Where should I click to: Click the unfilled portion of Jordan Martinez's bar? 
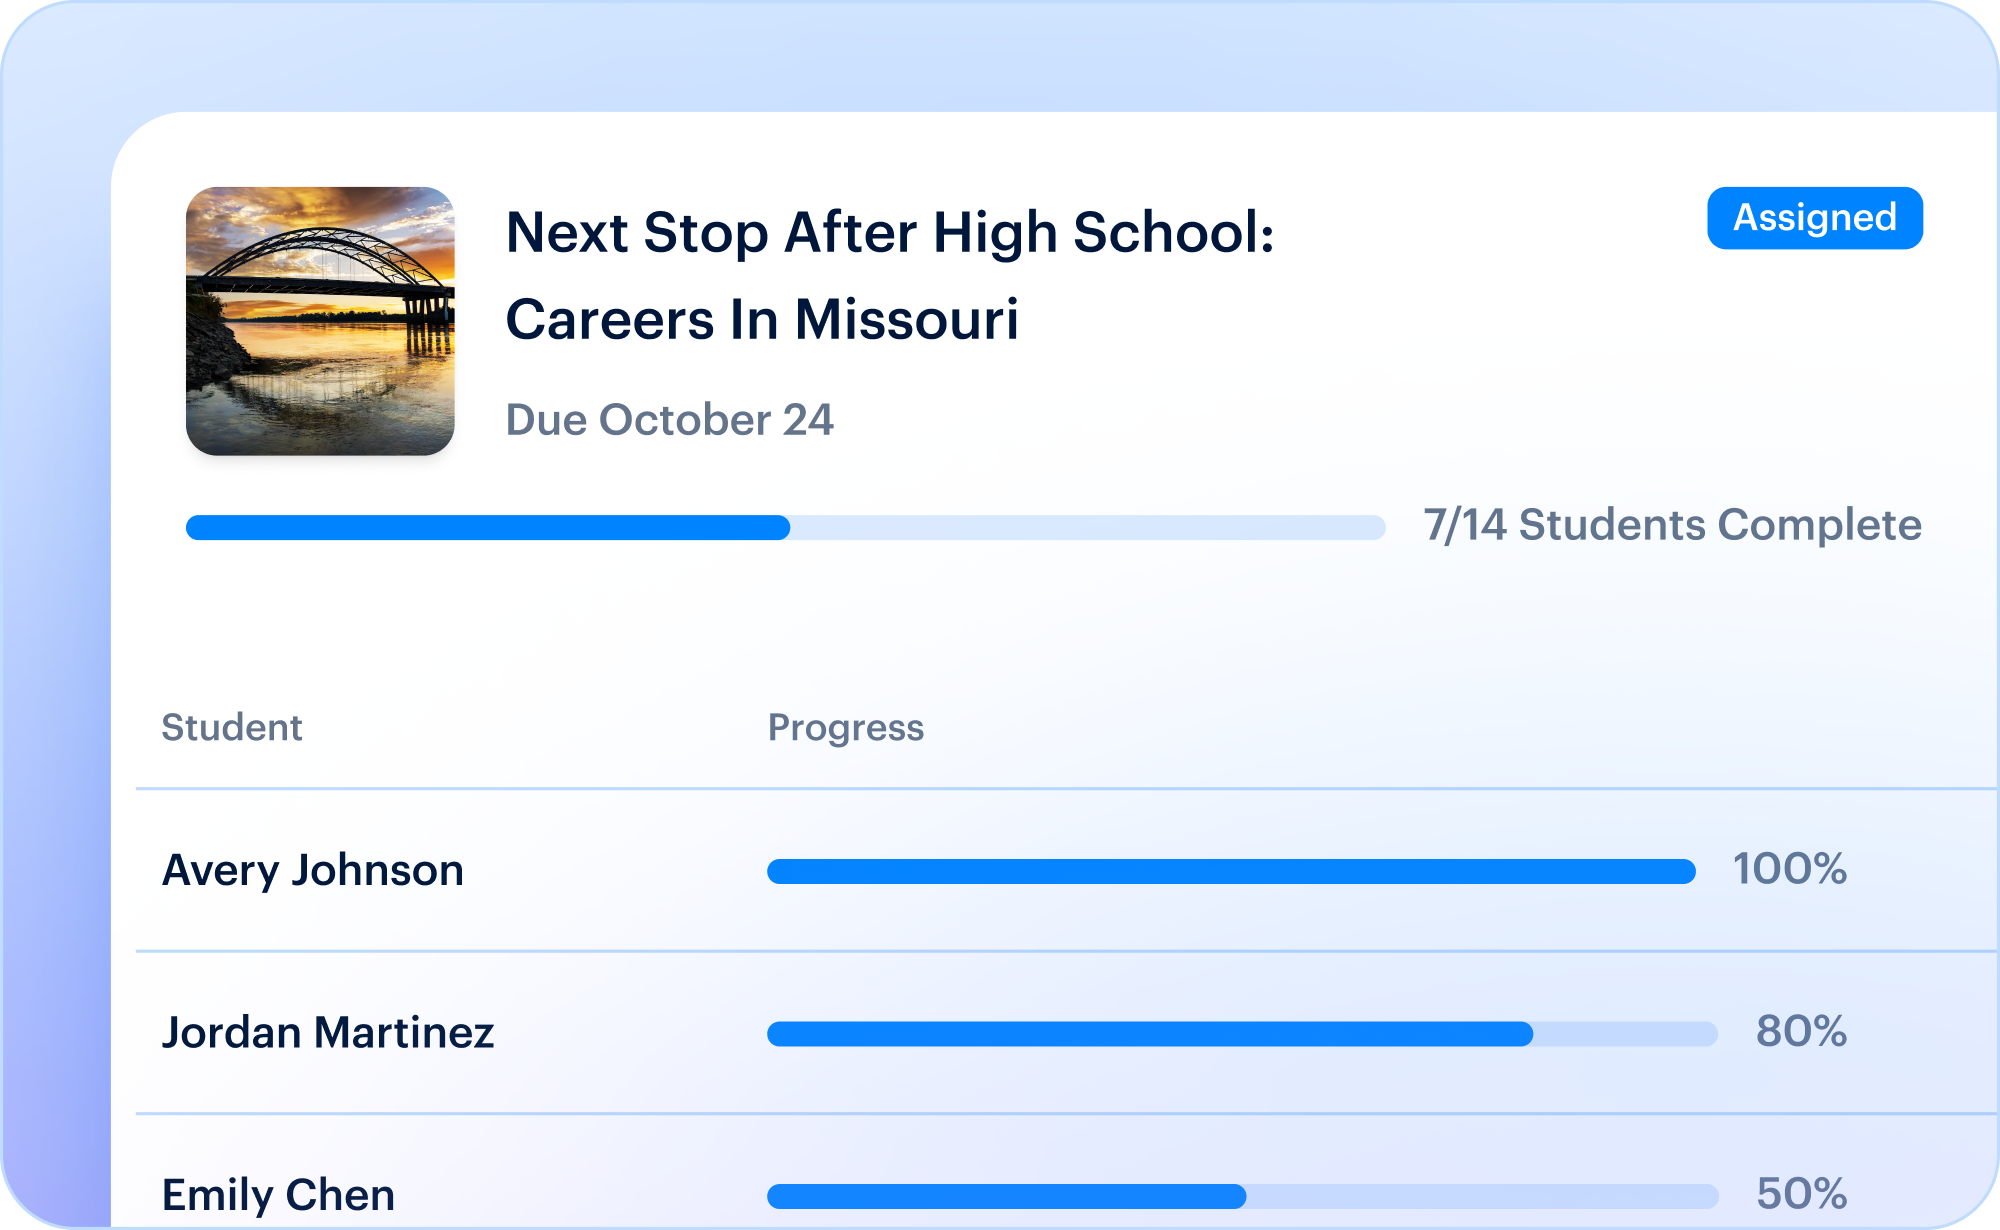pos(1626,1034)
